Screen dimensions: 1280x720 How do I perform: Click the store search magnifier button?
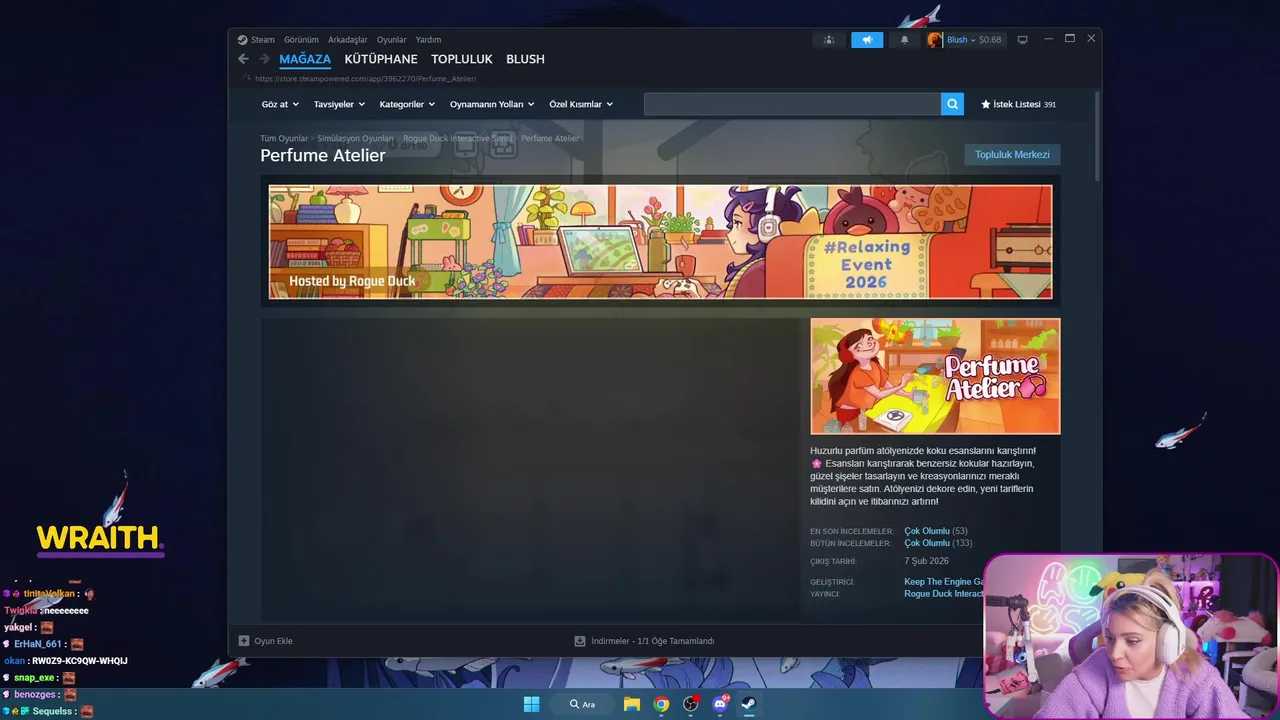pyautogui.click(x=952, y=104)
